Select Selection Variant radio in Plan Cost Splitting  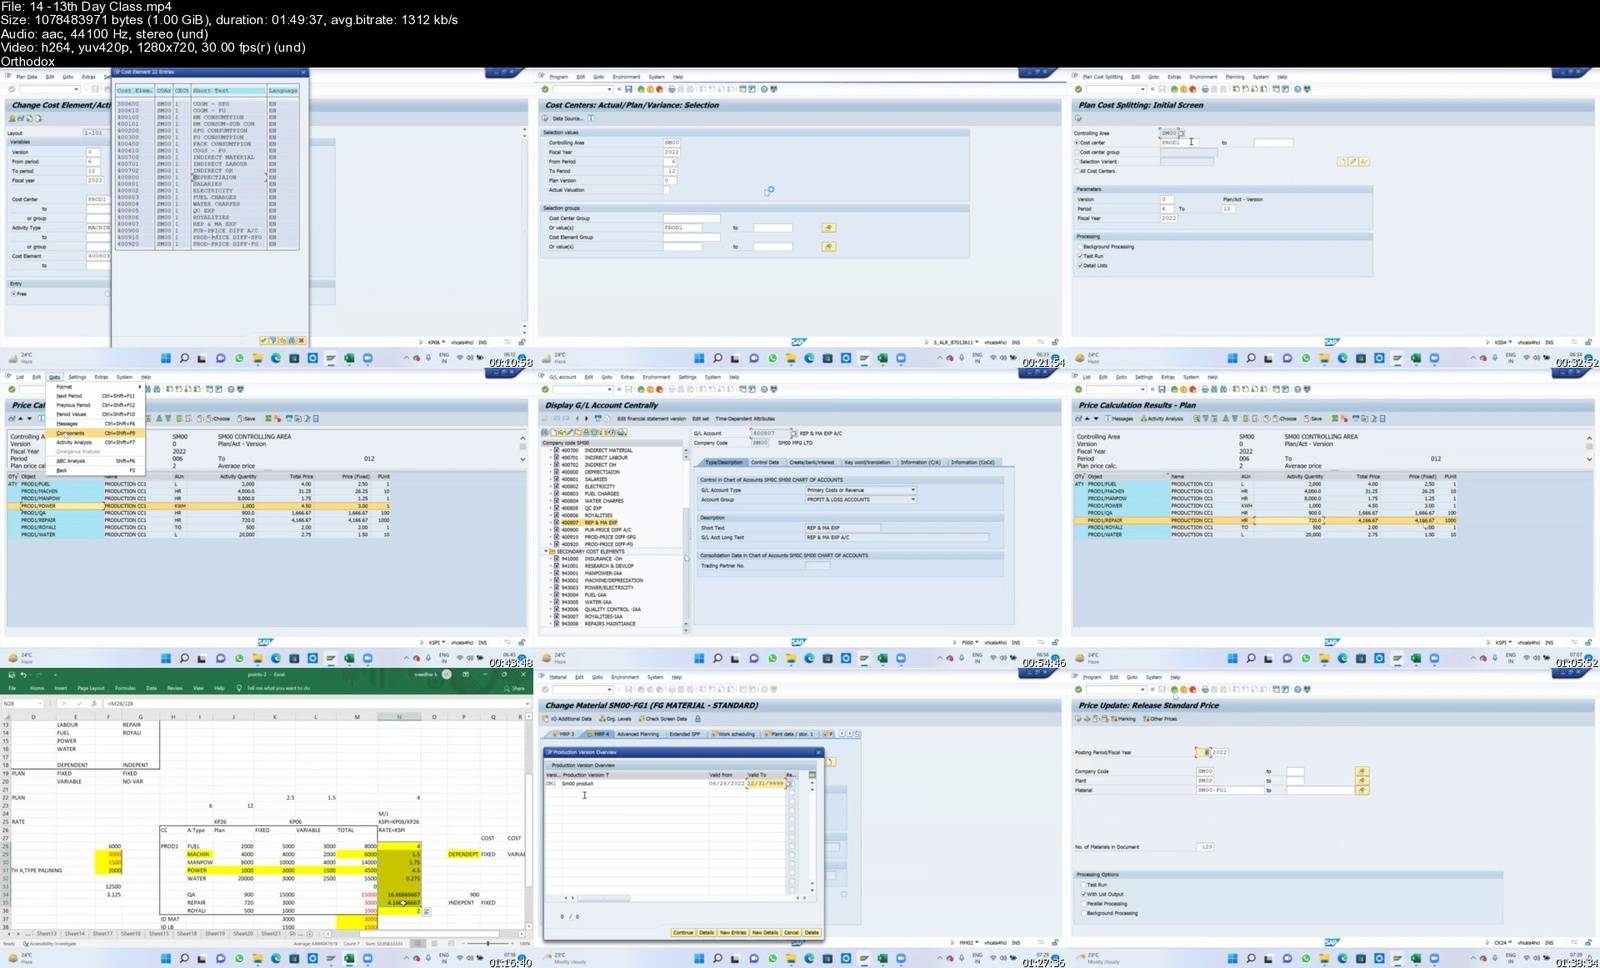point(1077,161)
